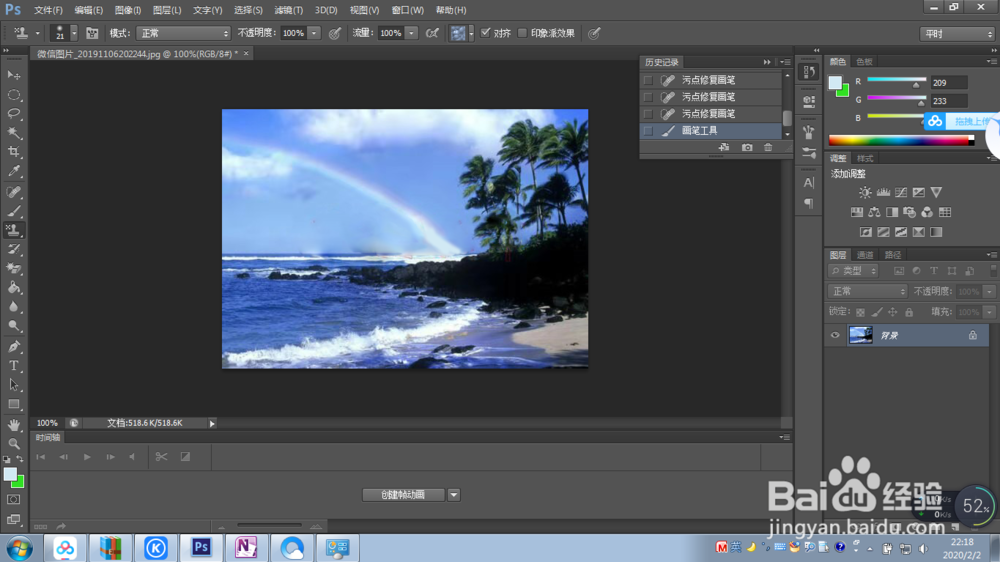The width and height of the screenshot is (1000, 562).
Task: Expand status bar info arrow
Action: point(212,423)
